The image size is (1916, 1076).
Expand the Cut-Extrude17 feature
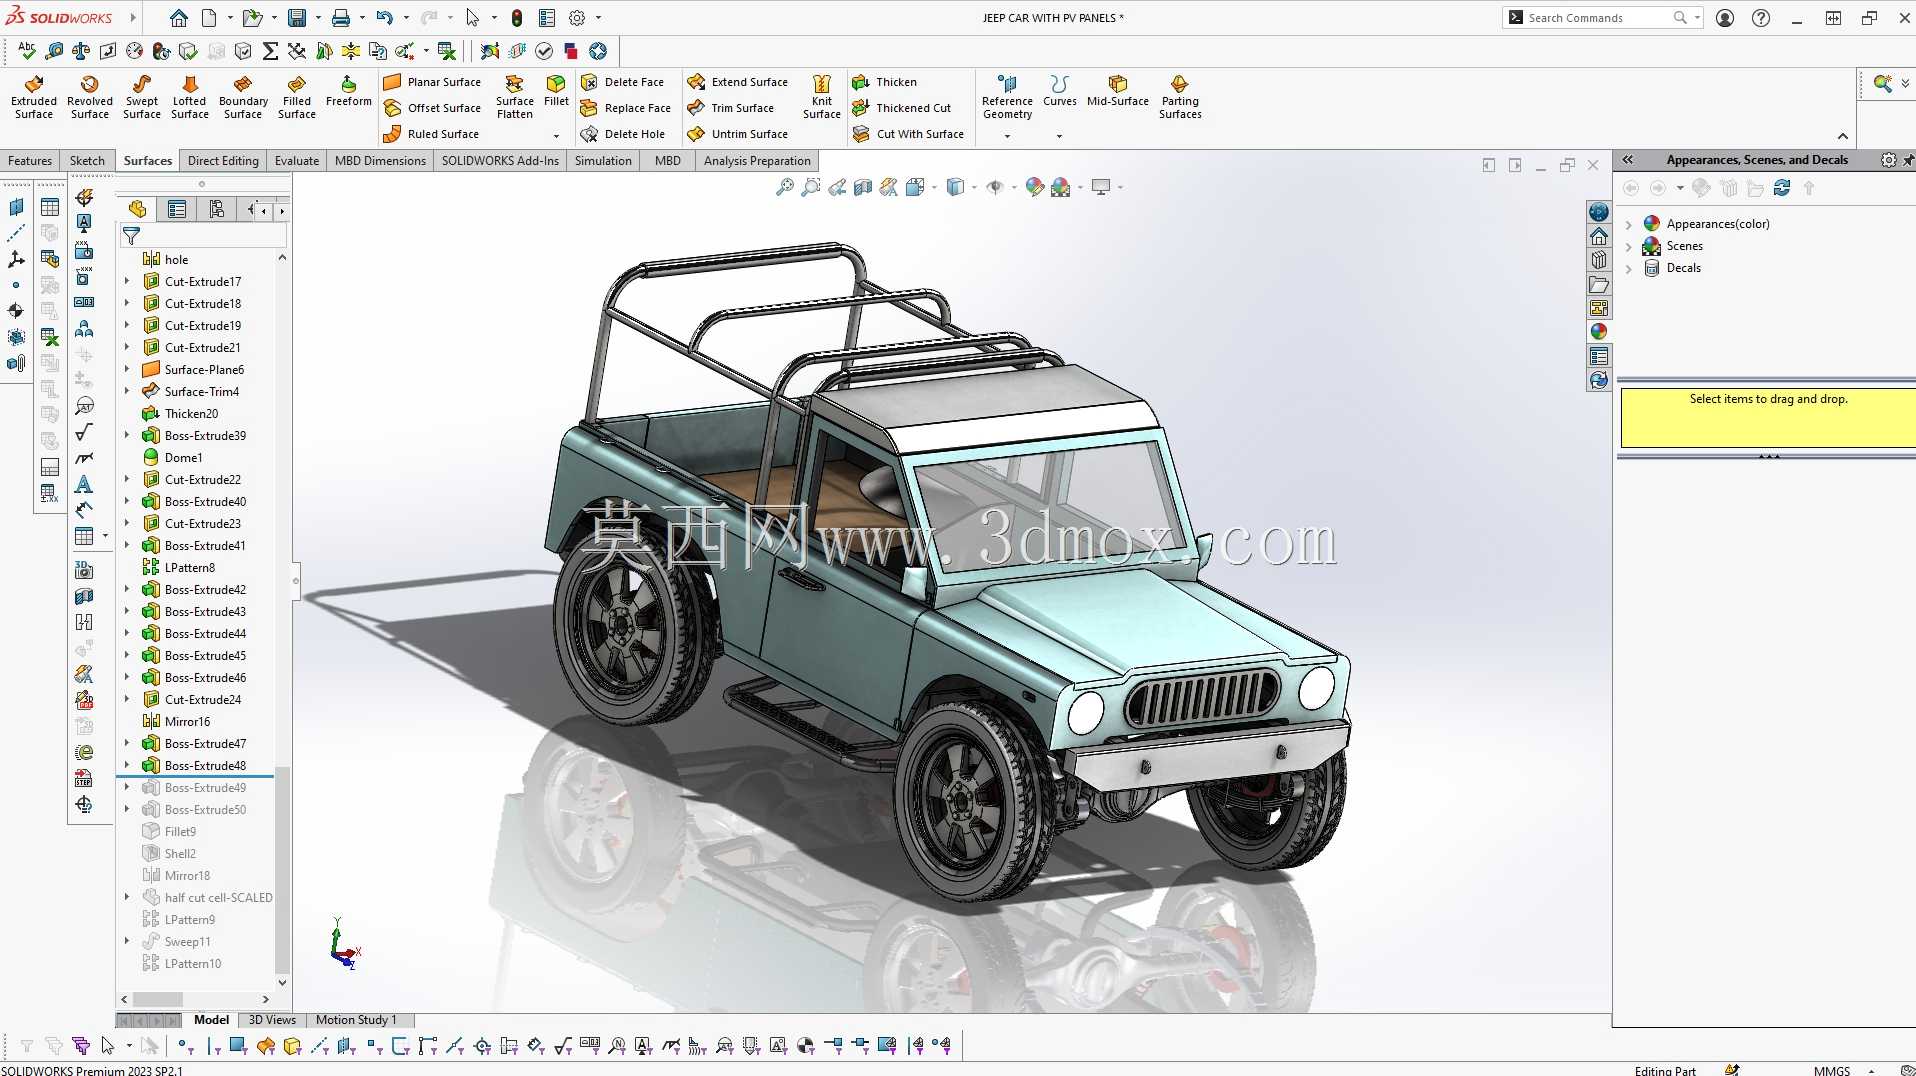[x=127, y=281]
